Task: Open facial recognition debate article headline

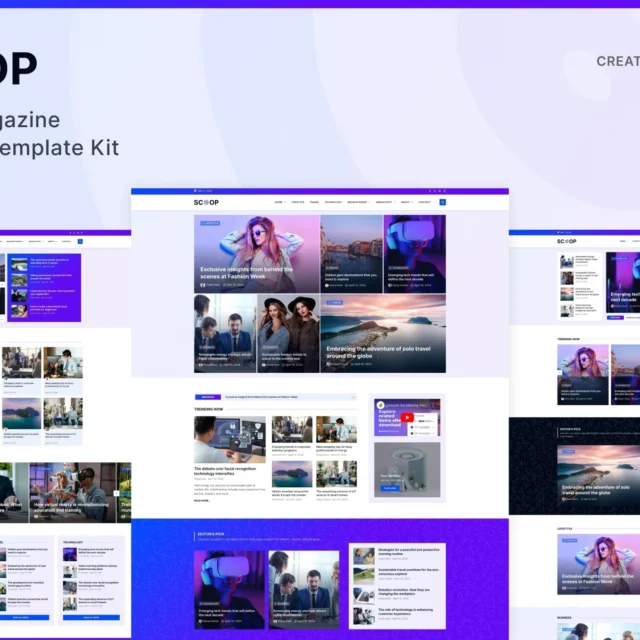Action: pos(225,471)
